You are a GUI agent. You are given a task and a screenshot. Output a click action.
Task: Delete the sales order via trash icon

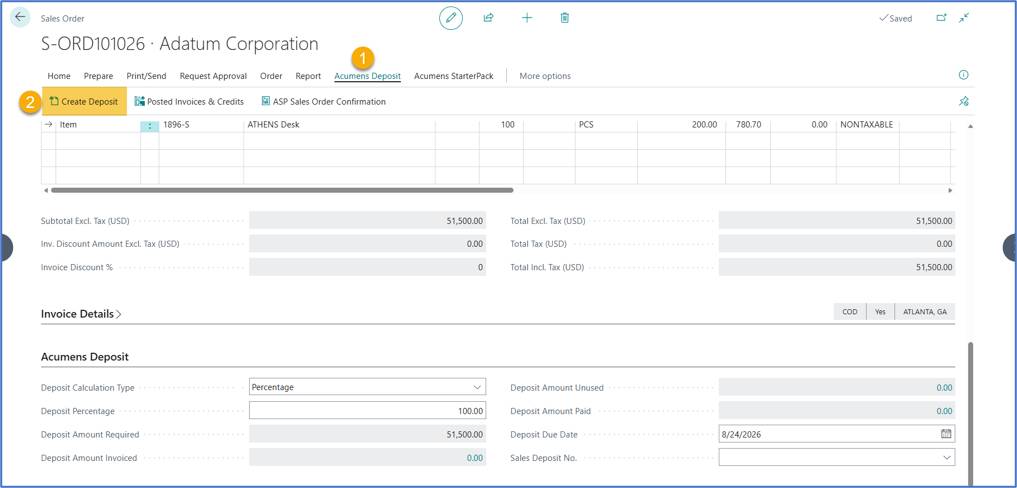(564, 18)
